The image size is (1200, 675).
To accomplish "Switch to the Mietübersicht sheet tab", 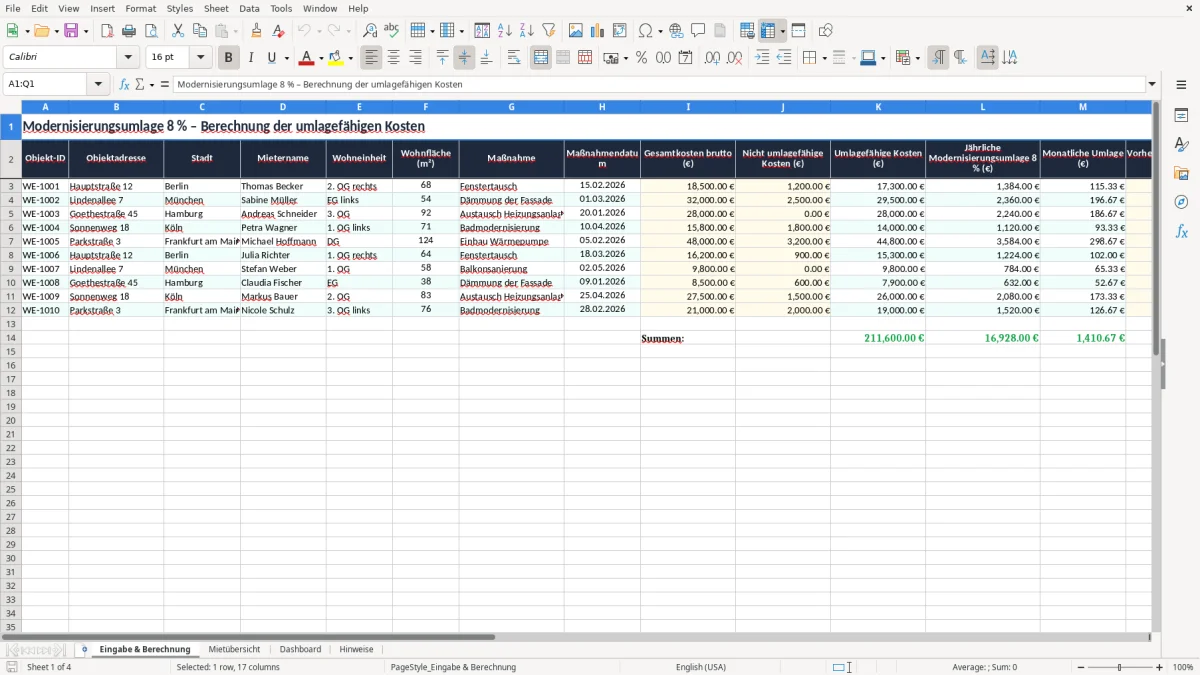I will 234,650.
